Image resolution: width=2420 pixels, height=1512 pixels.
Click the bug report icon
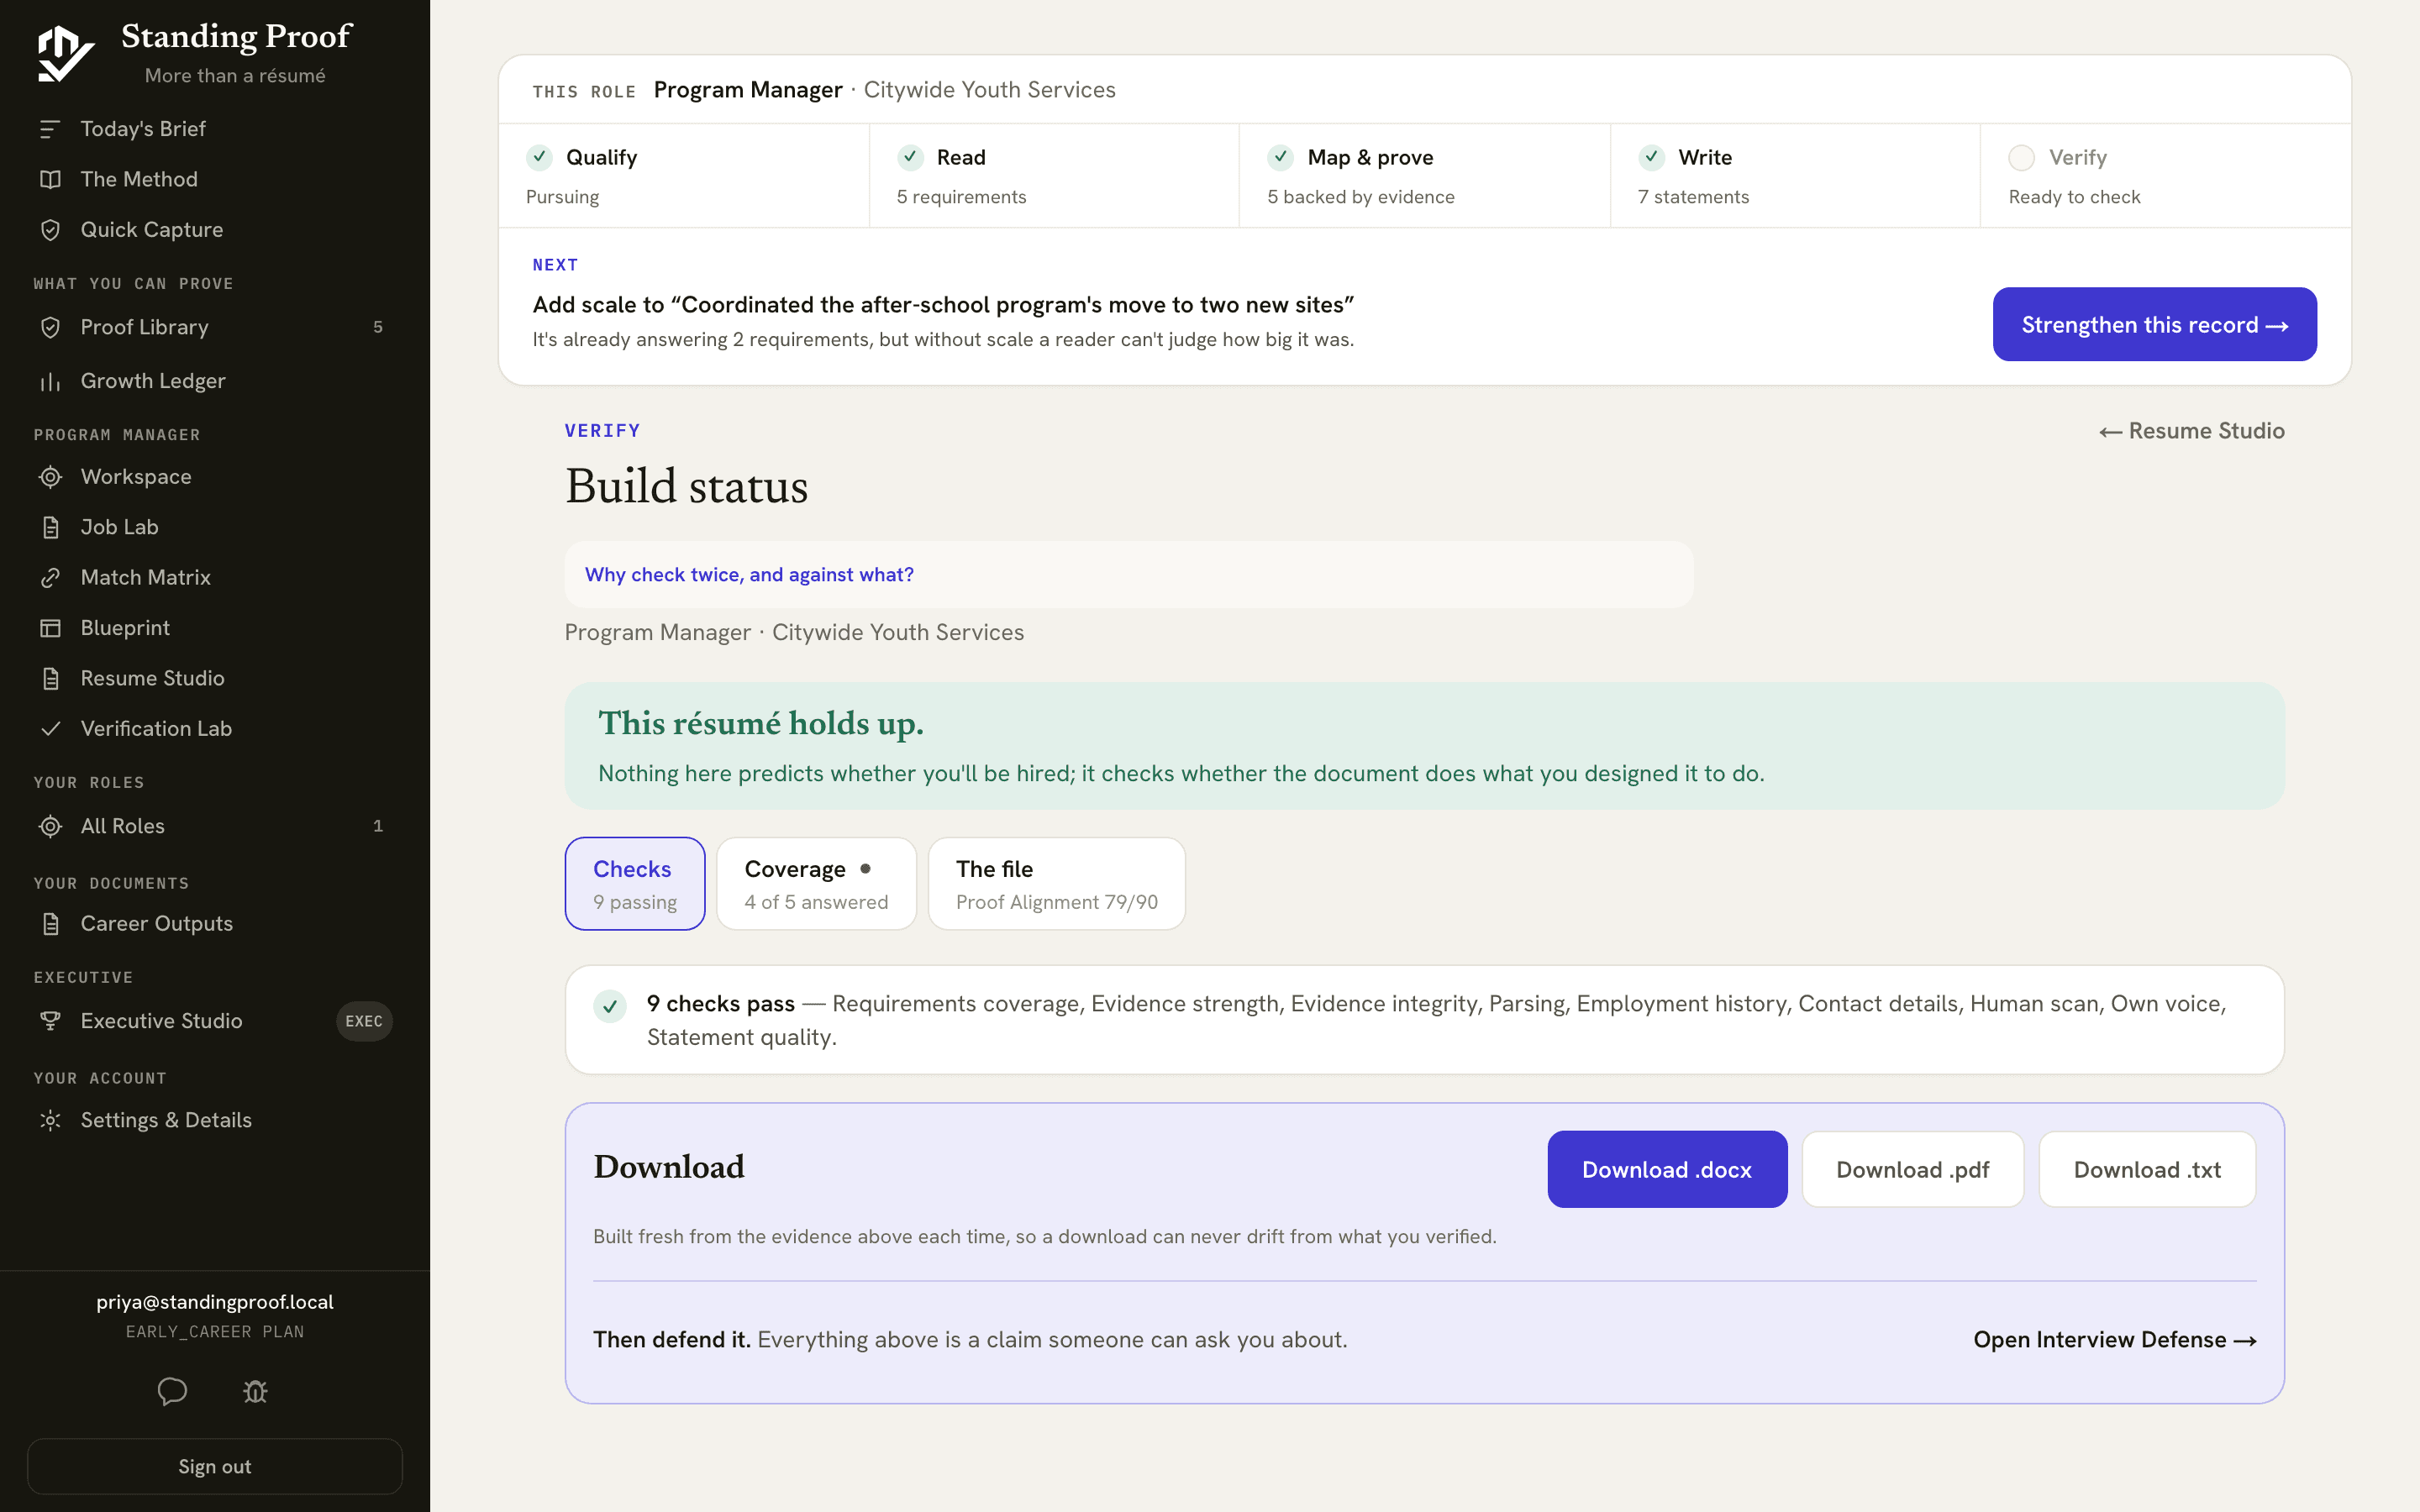point(255,1391)
